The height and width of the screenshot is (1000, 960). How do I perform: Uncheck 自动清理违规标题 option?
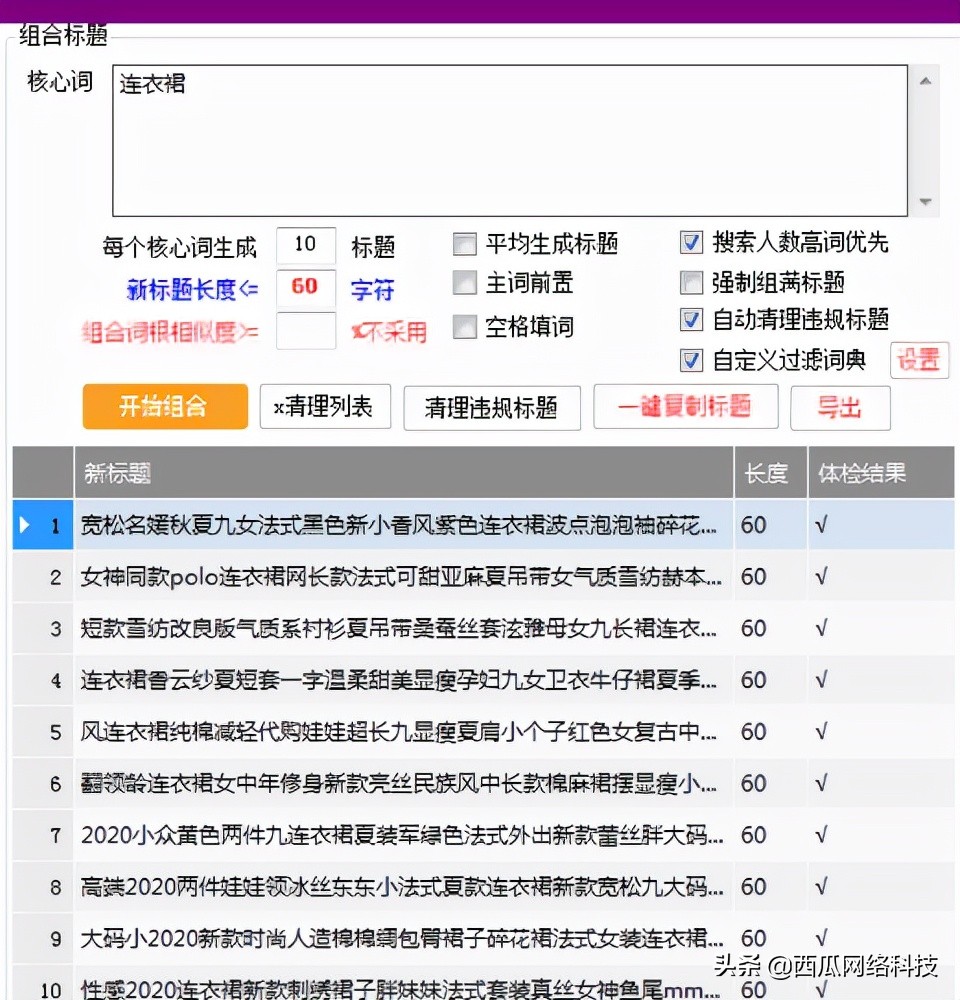pos(691,320)
